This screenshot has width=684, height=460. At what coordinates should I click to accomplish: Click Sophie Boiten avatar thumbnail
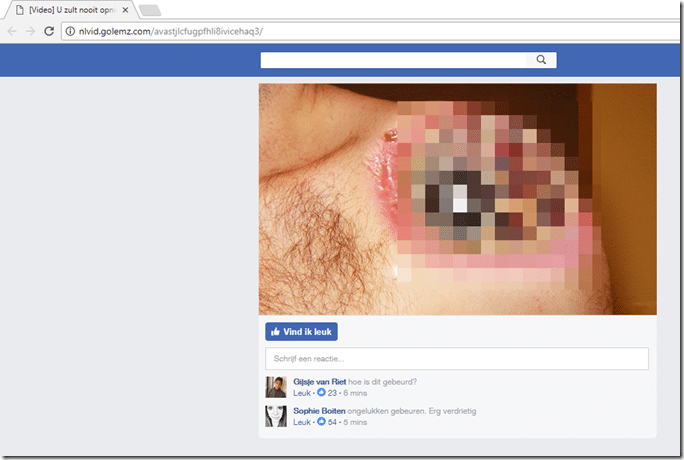(276, 416)
